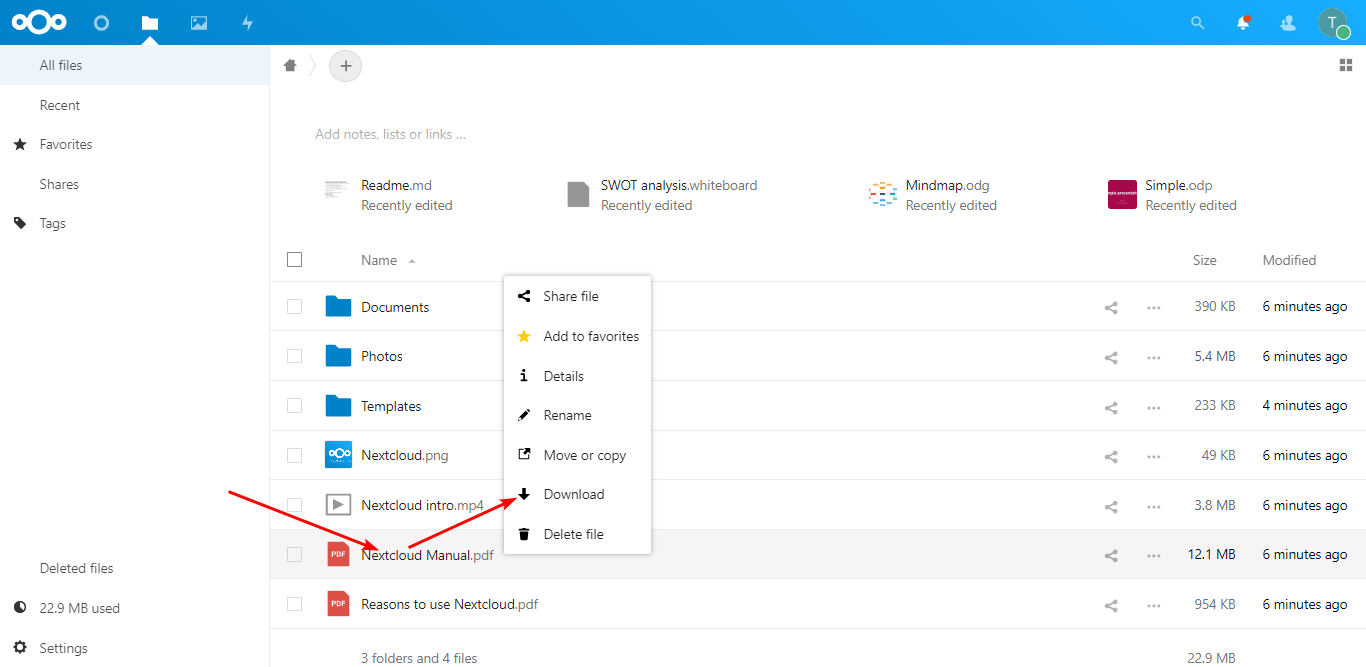The width and height of the screenshot is (1366, 667).
Task: Click the Nextcloud Manual PDF icon
Action: tap(339, 554)
